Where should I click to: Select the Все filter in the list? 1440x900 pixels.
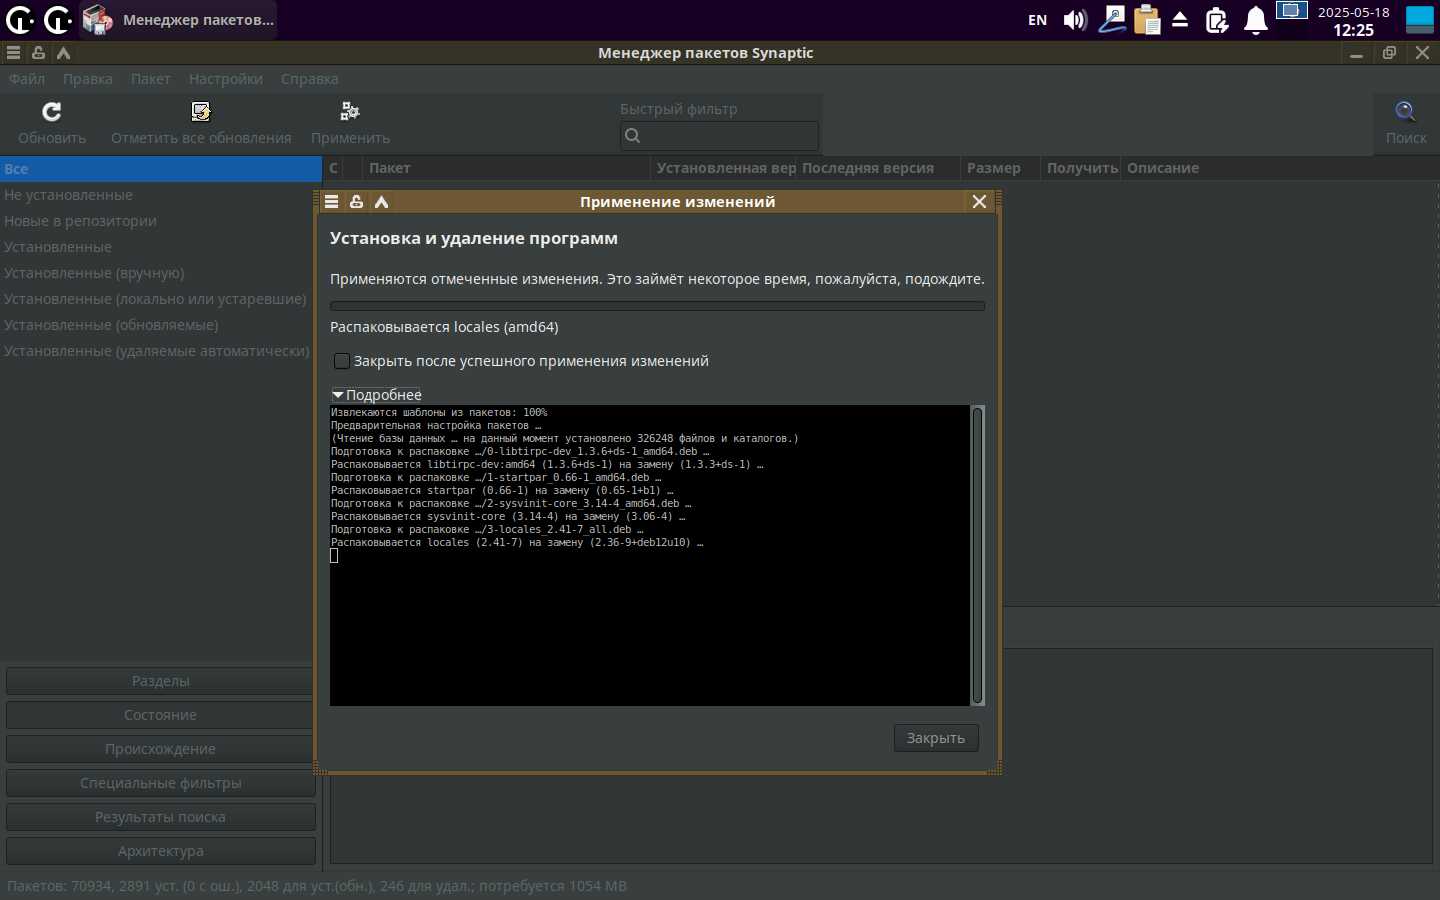(161, 169)
